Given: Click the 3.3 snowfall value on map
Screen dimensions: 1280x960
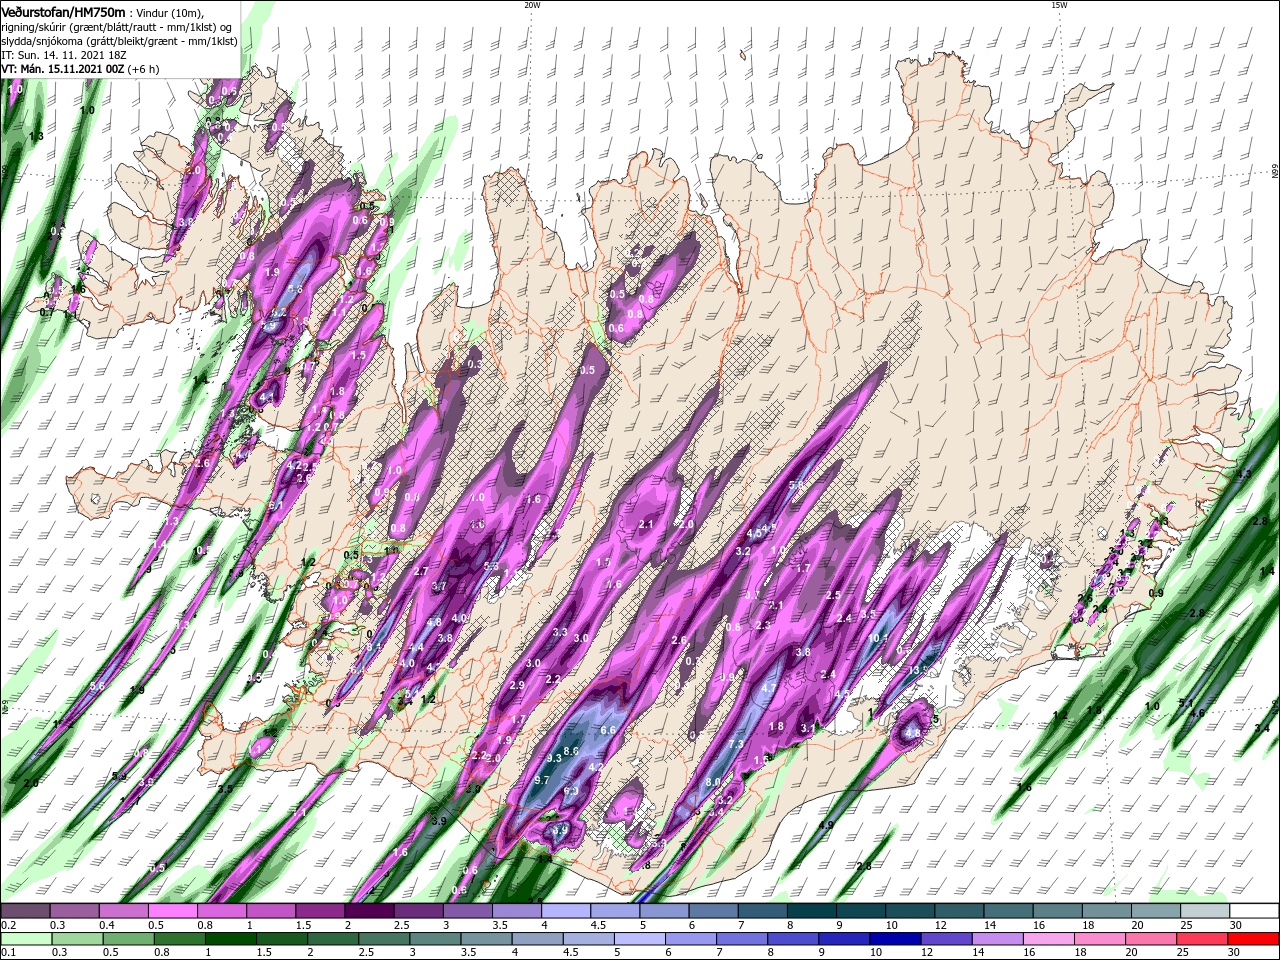Looking at the screenshot, I should tap(560, 632).
